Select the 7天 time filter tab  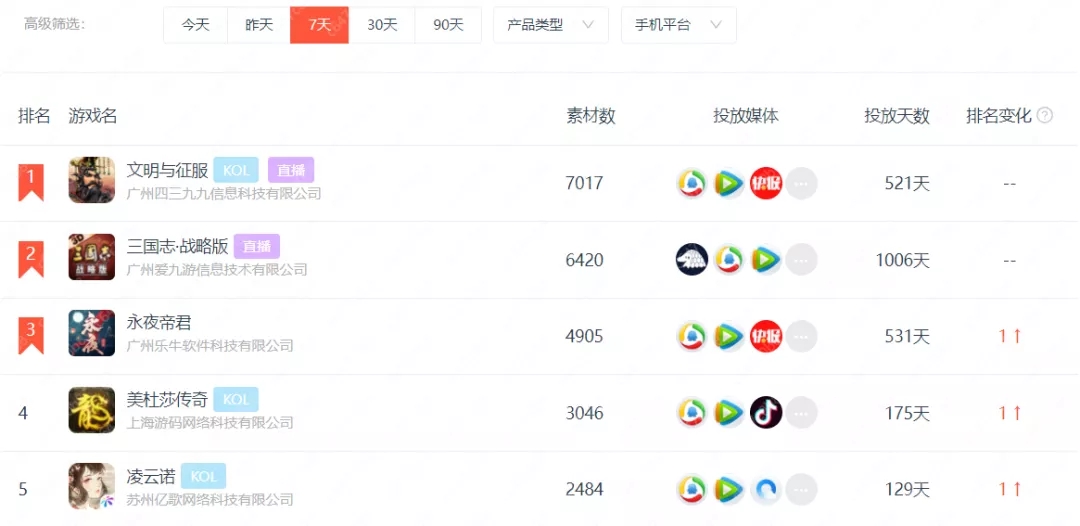coord(320,25)
